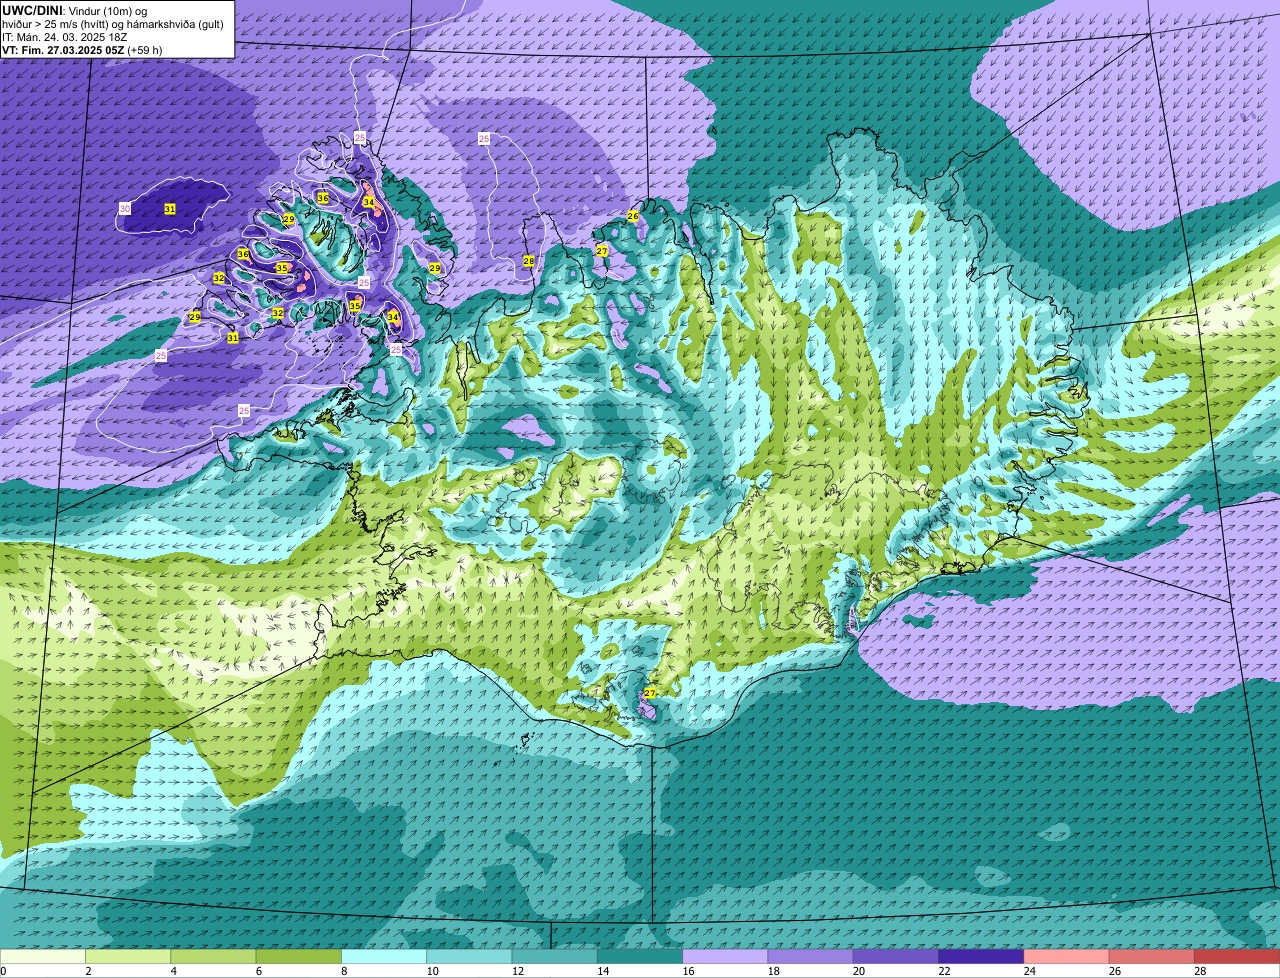Click the 22–24 m/s dark indigo swatch
The height and width of the screenshot is (978, 1280).
981,956
